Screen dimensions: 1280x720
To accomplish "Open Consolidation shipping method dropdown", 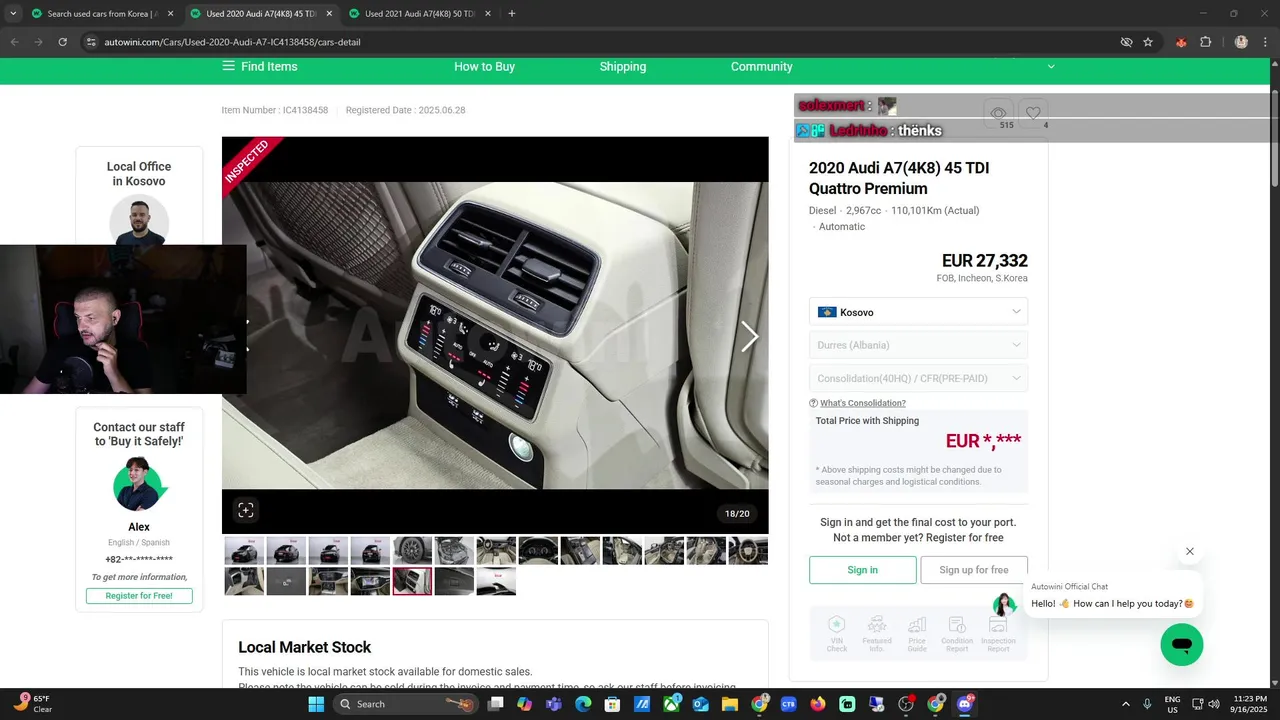I will click(x=918, y=378).
